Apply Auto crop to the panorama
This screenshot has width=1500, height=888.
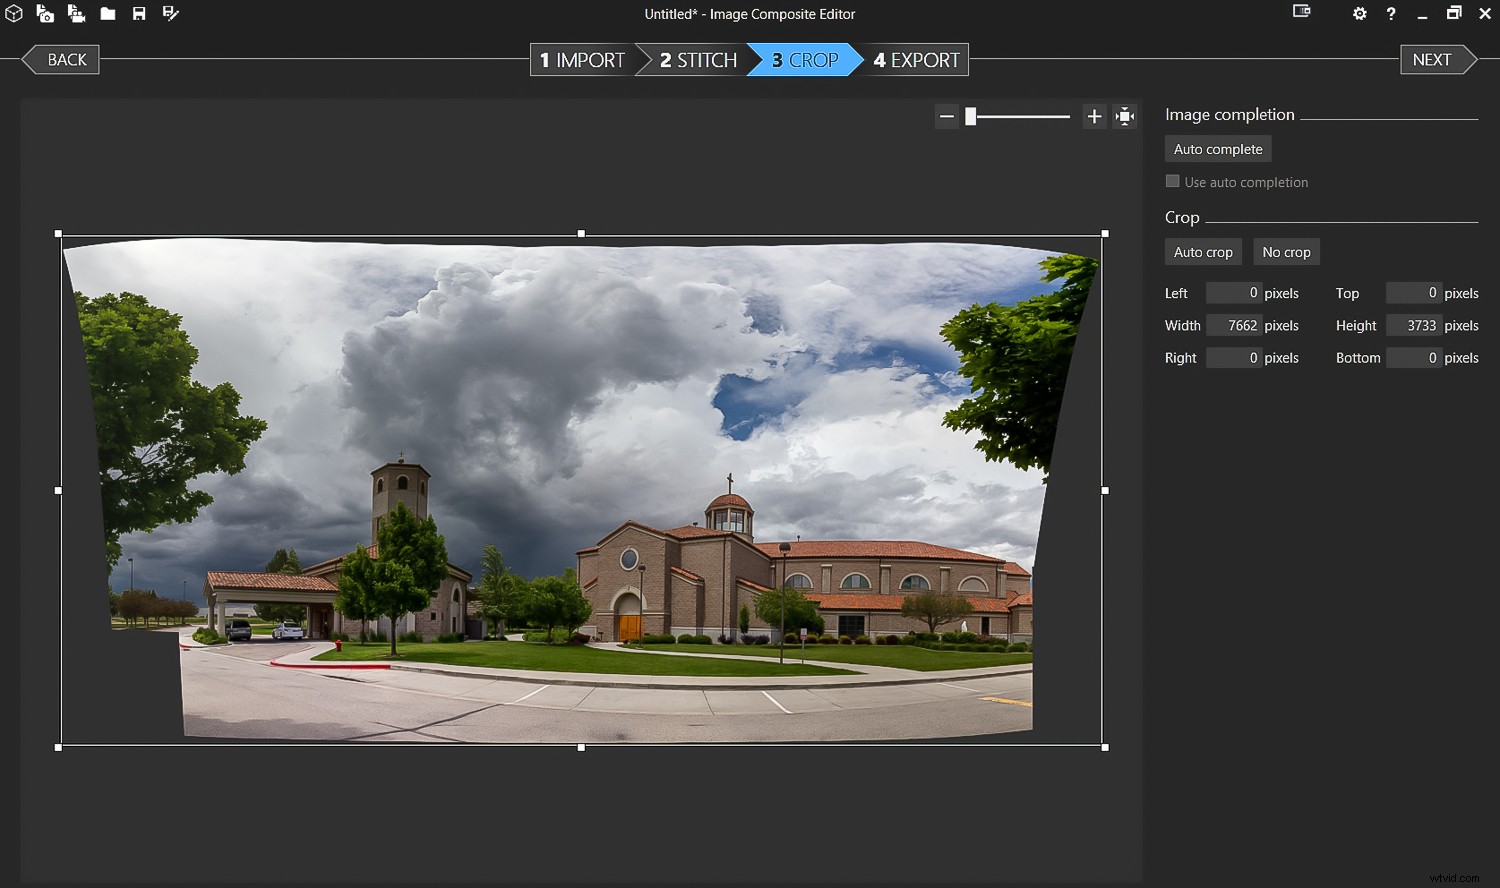(1202, 251)
